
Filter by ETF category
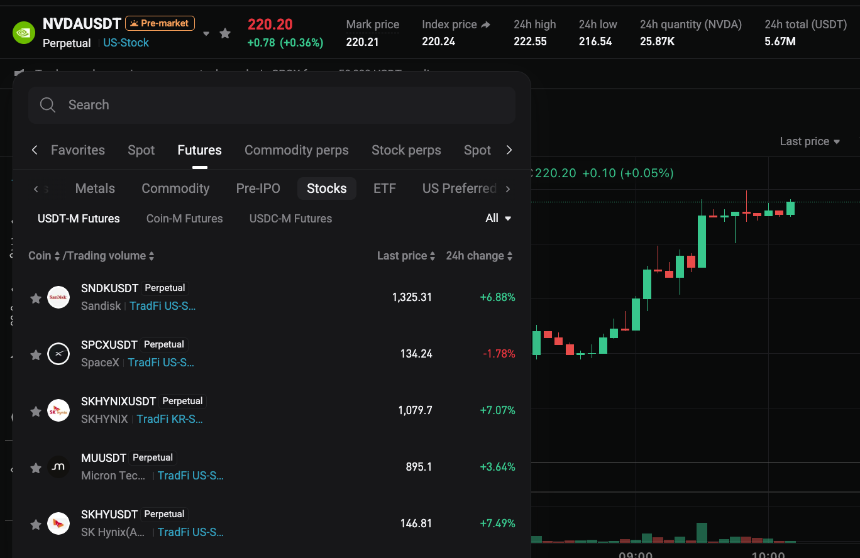click(x=384, y=189)
